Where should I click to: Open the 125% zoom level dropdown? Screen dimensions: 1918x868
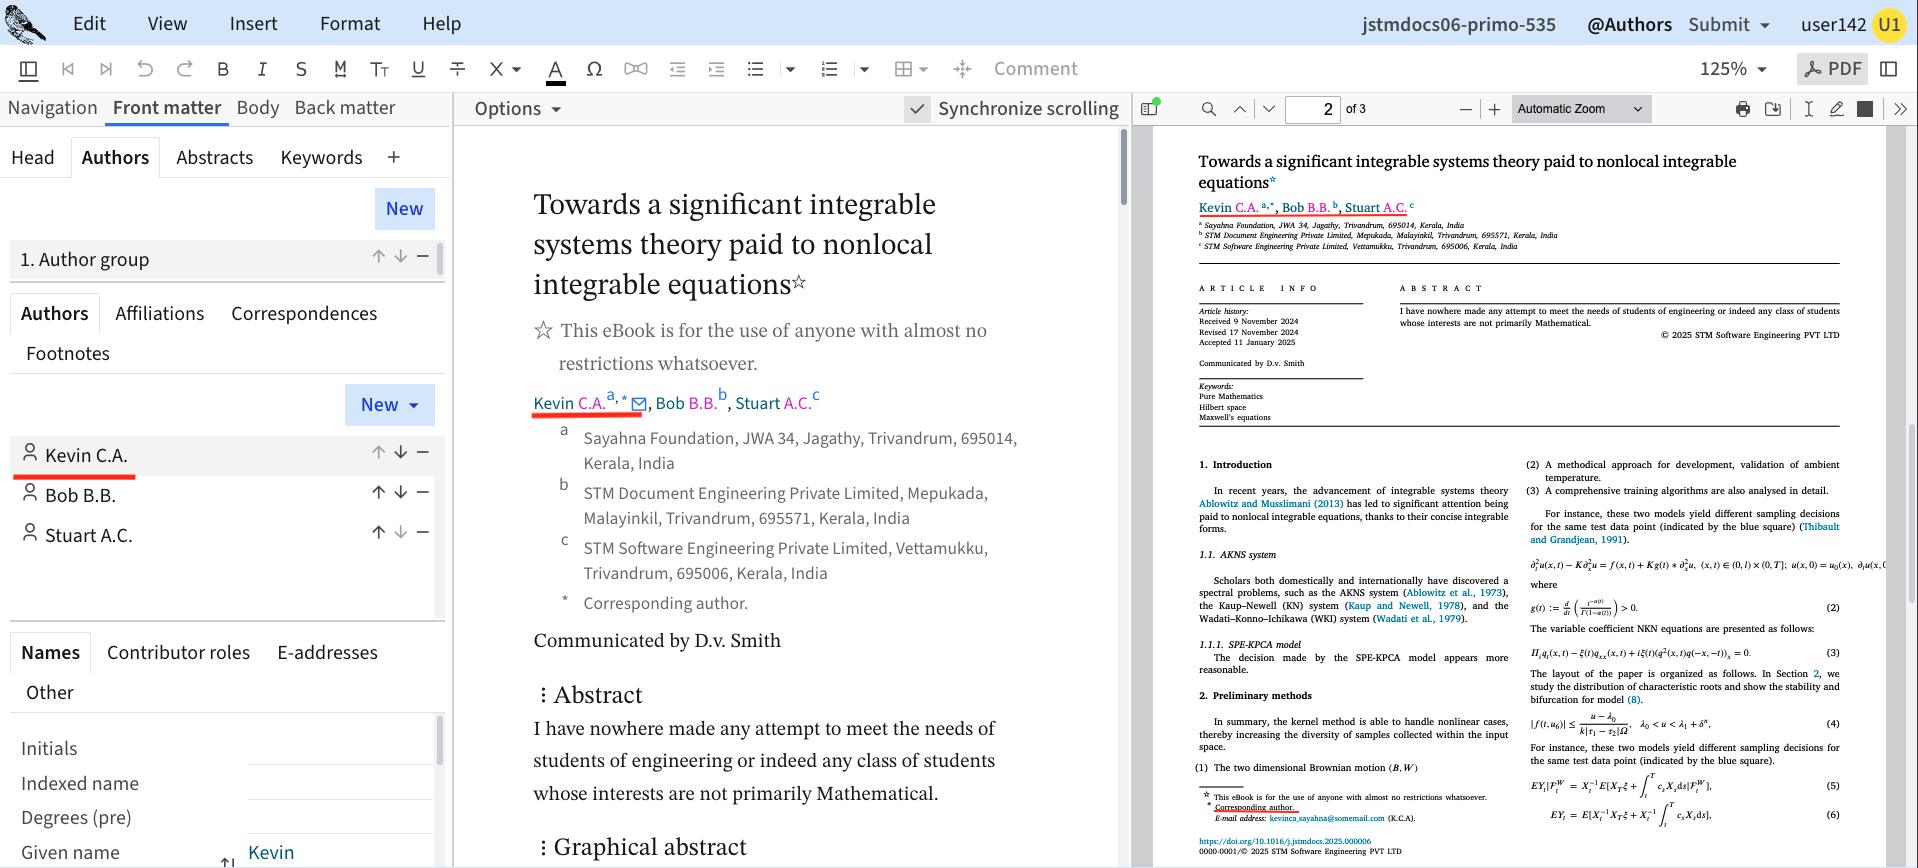click(x=1733, y=69)
